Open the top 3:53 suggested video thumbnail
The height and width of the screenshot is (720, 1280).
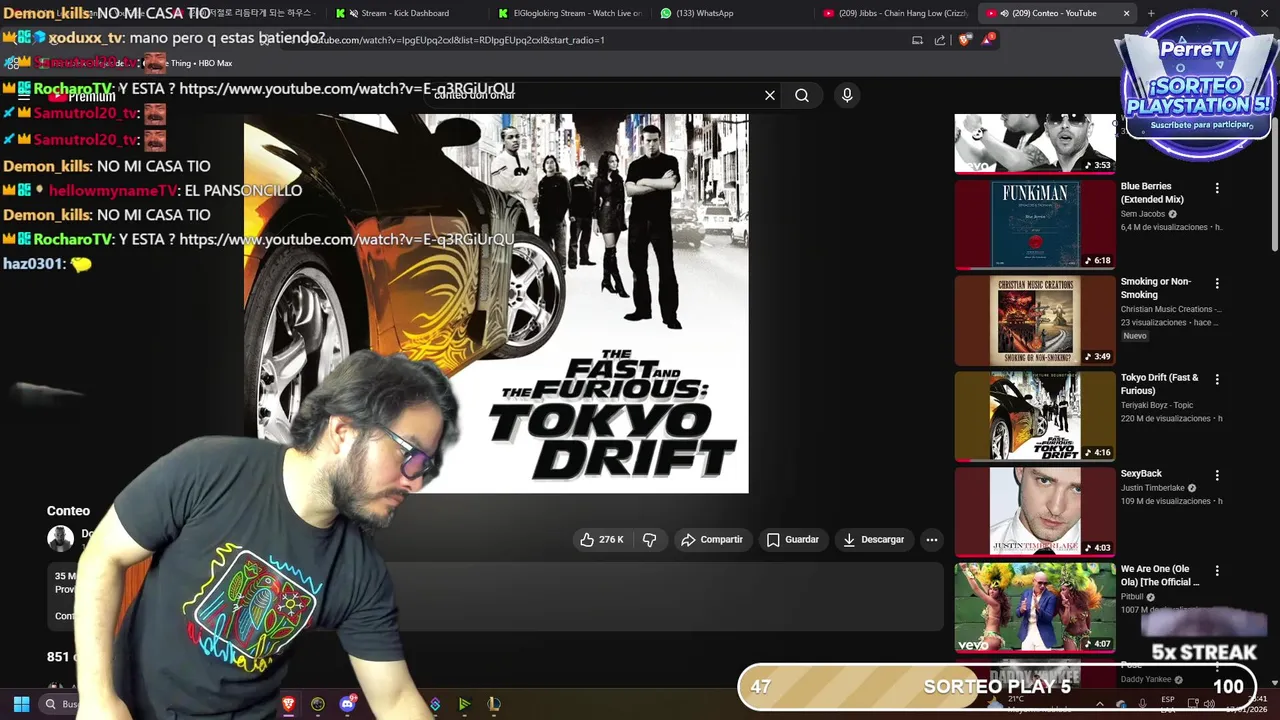click(x=1035, y=143)
